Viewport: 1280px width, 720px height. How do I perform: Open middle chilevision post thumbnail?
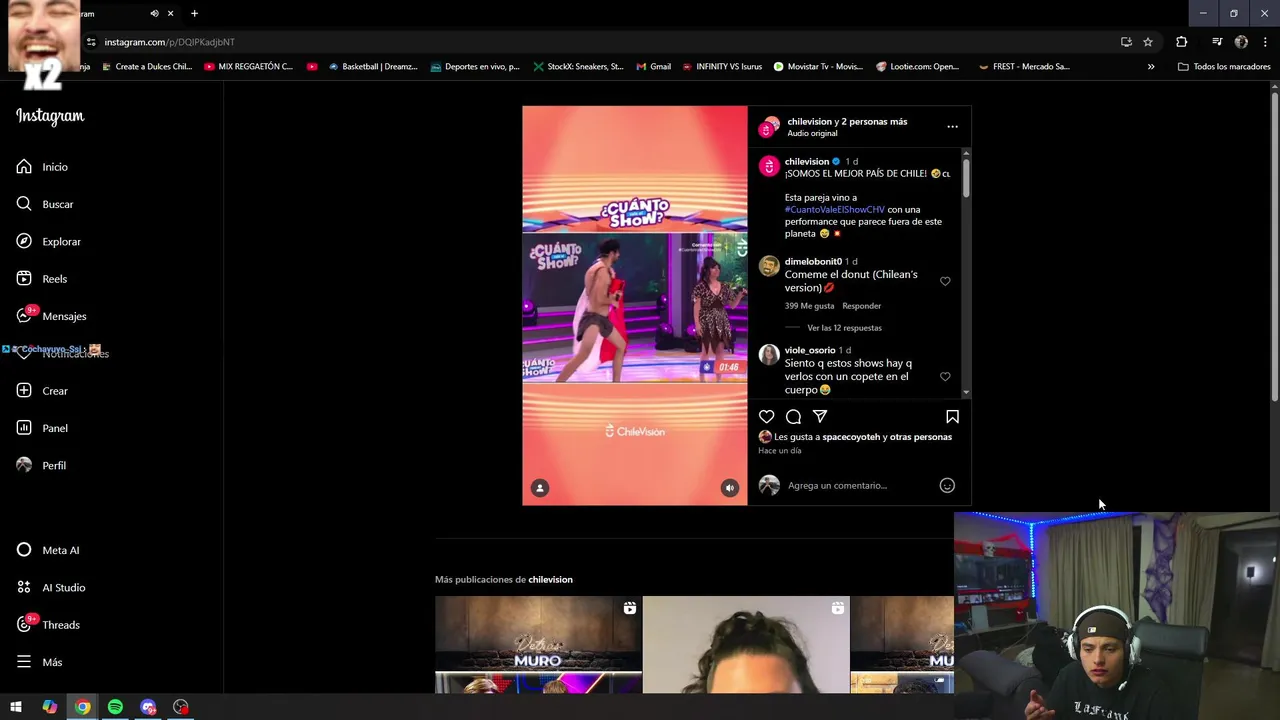746,645
